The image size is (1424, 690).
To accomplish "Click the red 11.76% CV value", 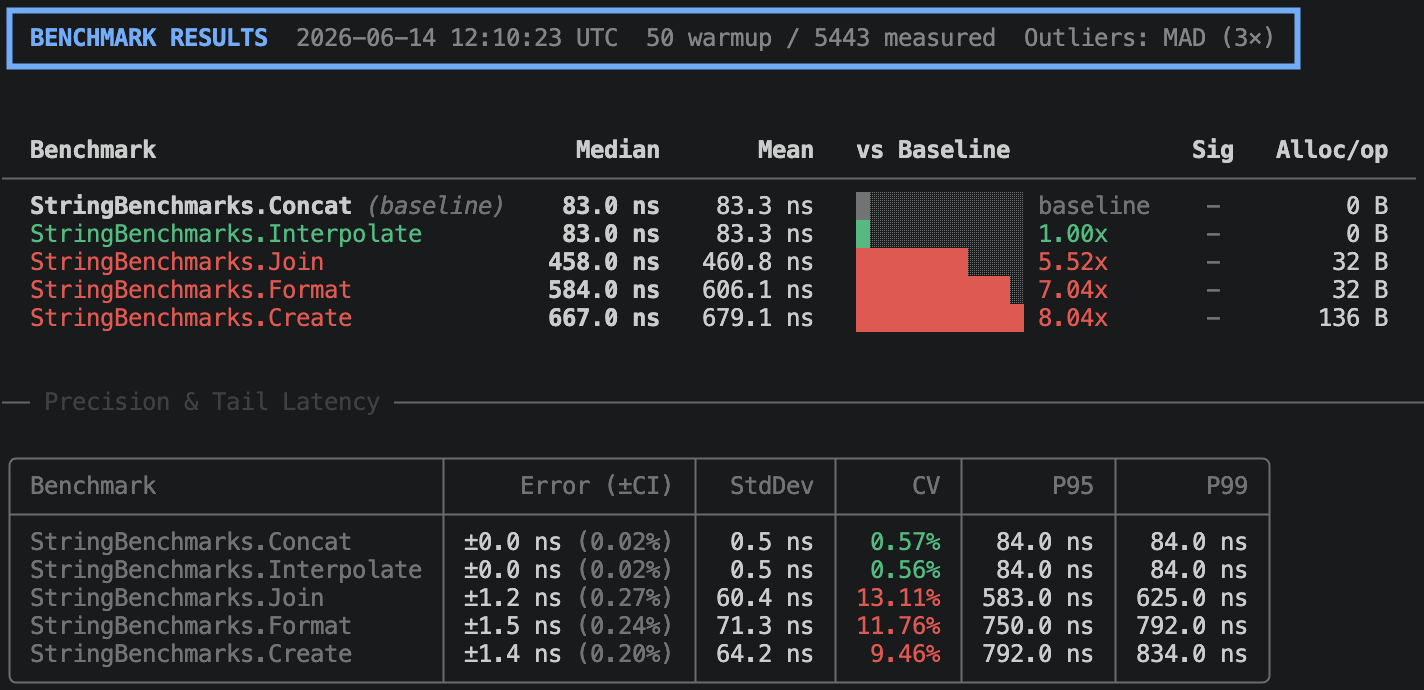I will click(x=898, y=626).
